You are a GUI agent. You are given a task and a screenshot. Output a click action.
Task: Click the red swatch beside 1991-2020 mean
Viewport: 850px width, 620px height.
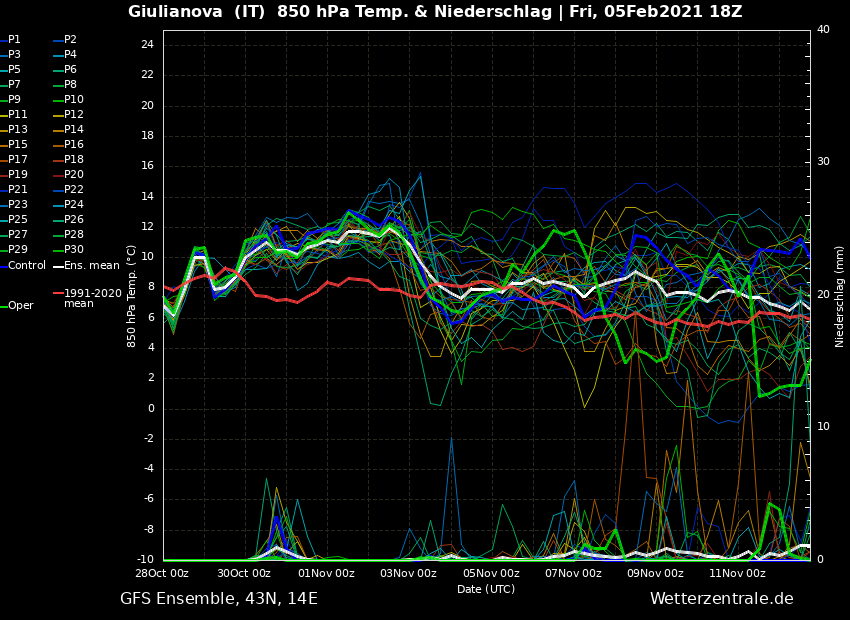coord(58,294)
